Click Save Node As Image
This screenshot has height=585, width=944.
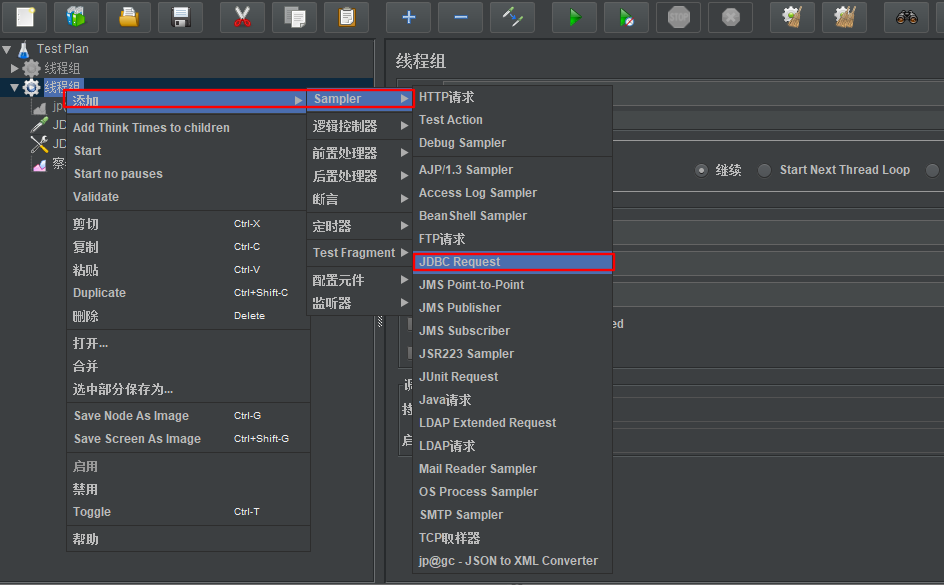tap(188, 416)
